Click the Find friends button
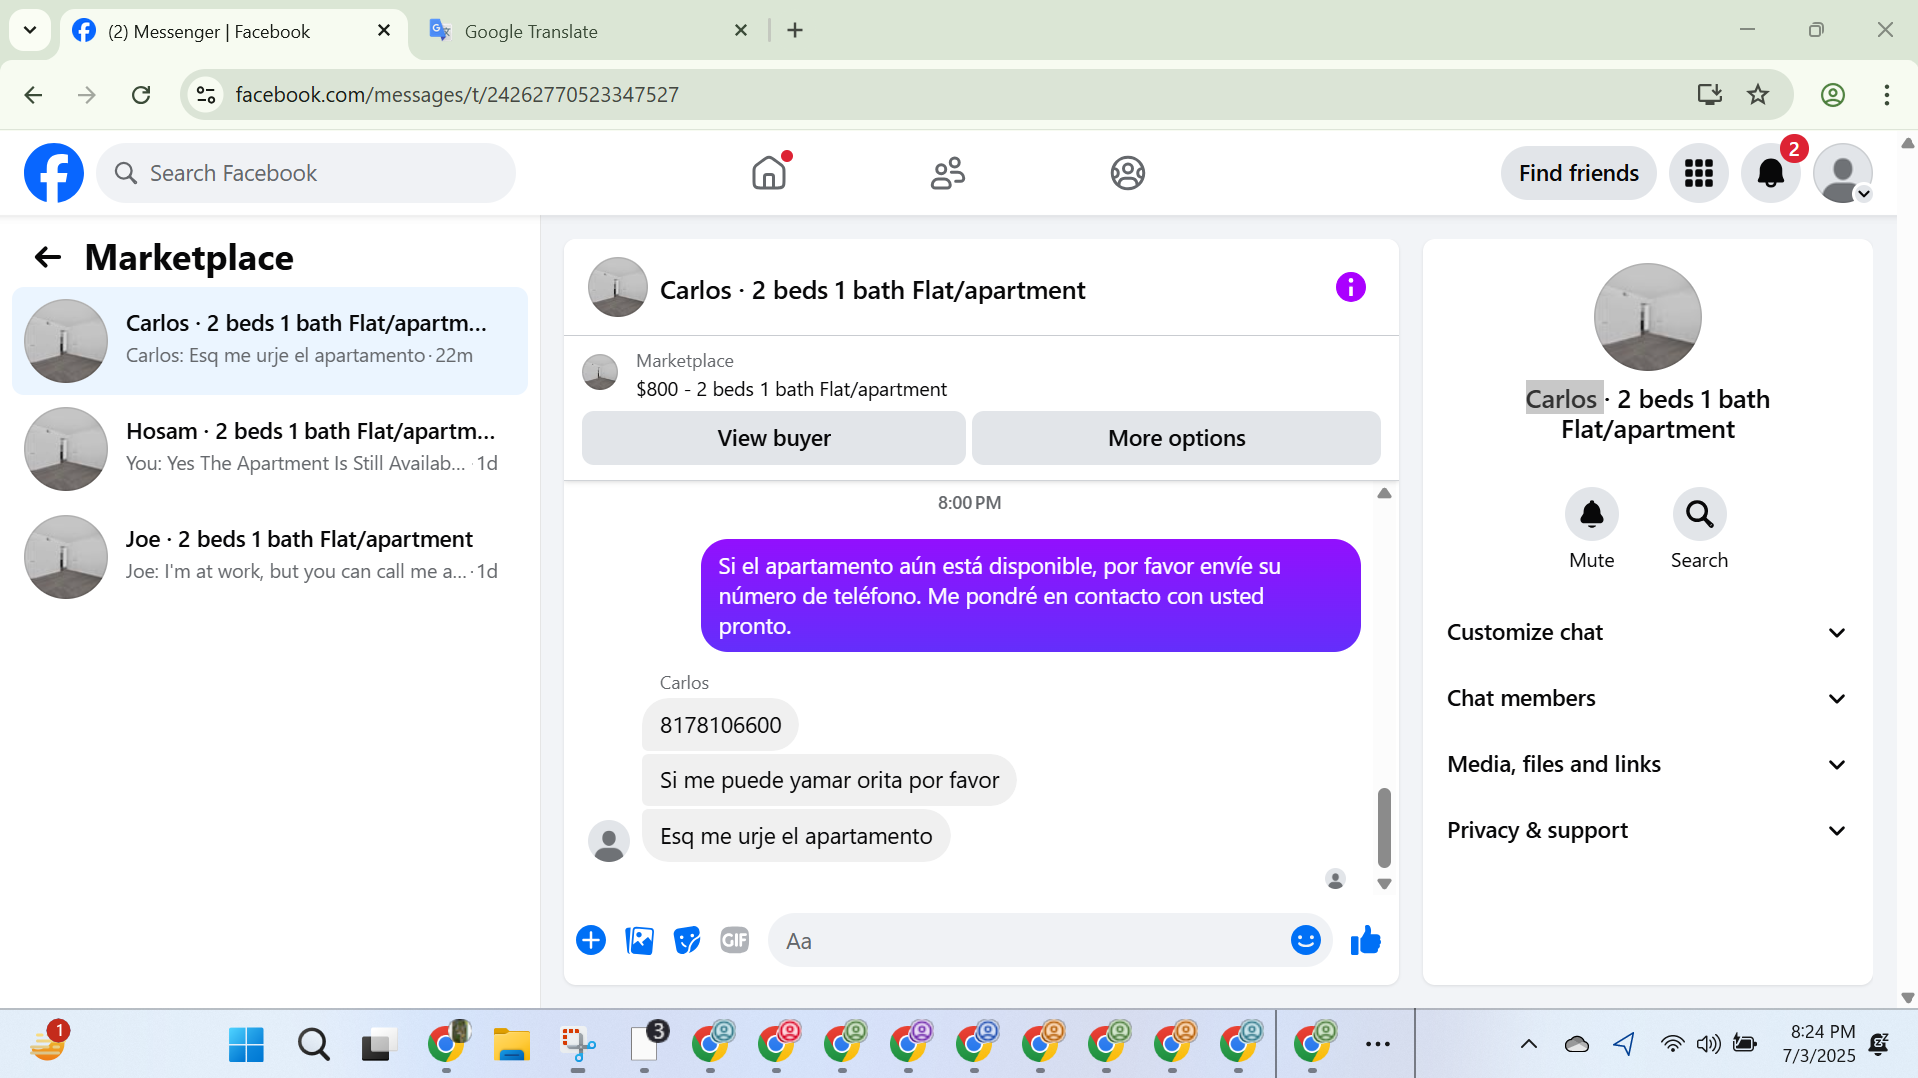 (x=1578, y=173)
